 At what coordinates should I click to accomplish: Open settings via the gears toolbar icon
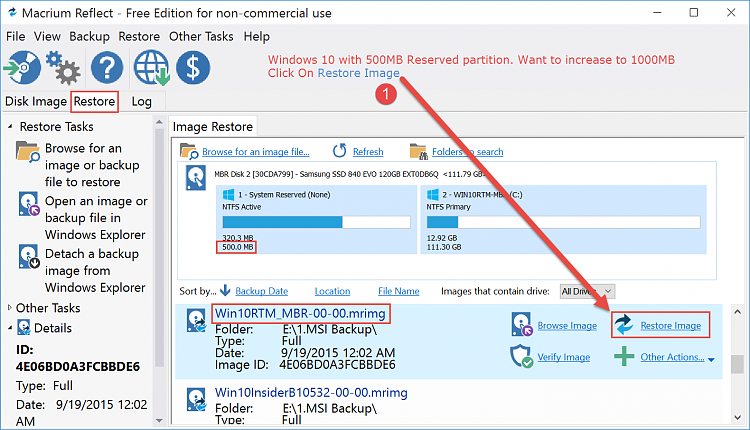(63, 67)
